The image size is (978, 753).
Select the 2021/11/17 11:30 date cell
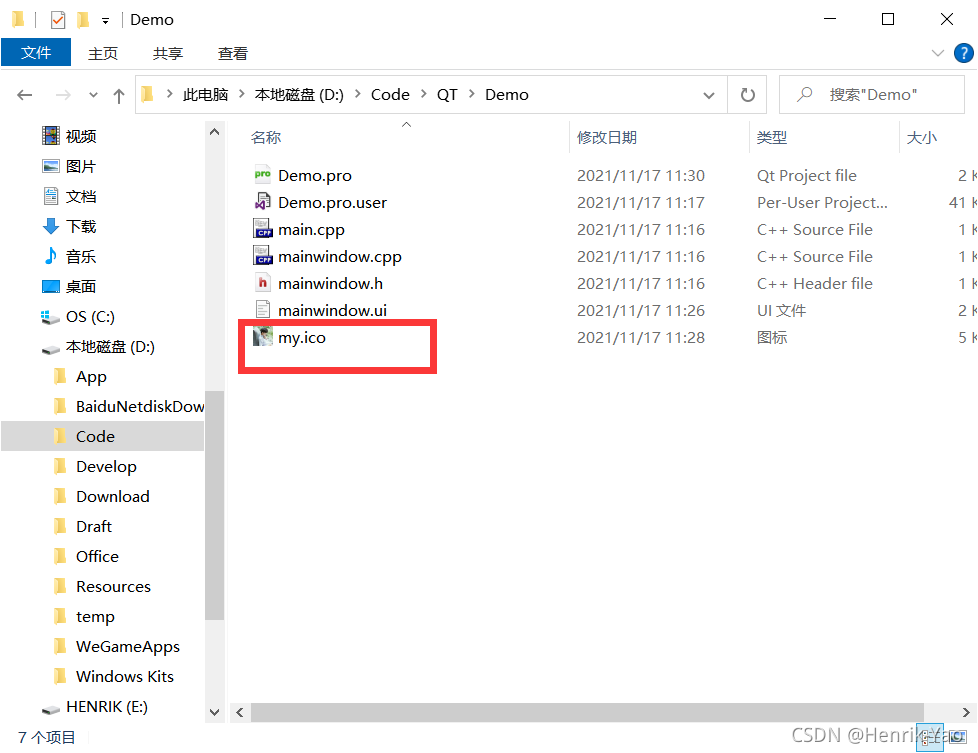[641, 175]
